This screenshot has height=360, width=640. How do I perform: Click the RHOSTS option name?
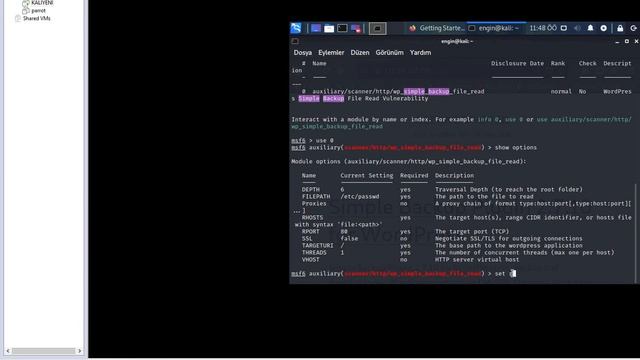point(312,218)
